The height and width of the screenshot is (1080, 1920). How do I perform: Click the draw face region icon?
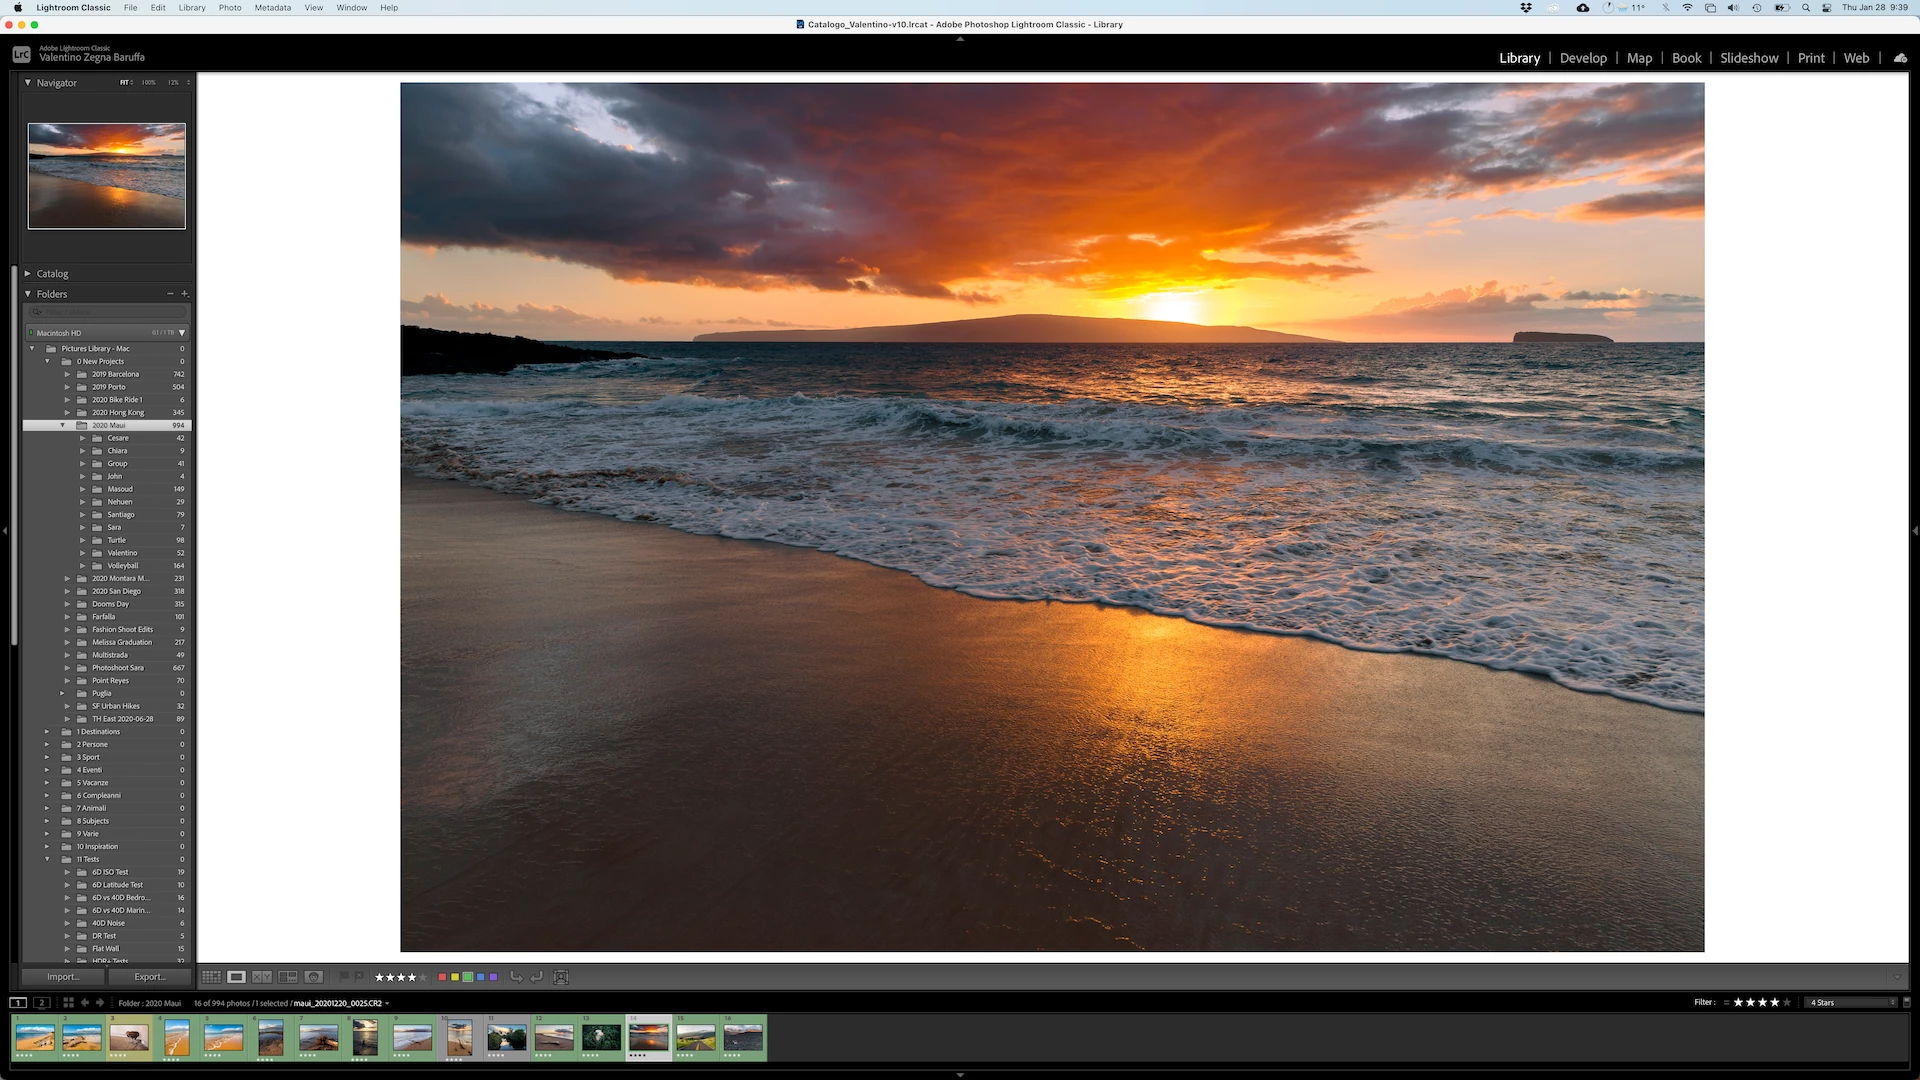(x=561, y=977)
